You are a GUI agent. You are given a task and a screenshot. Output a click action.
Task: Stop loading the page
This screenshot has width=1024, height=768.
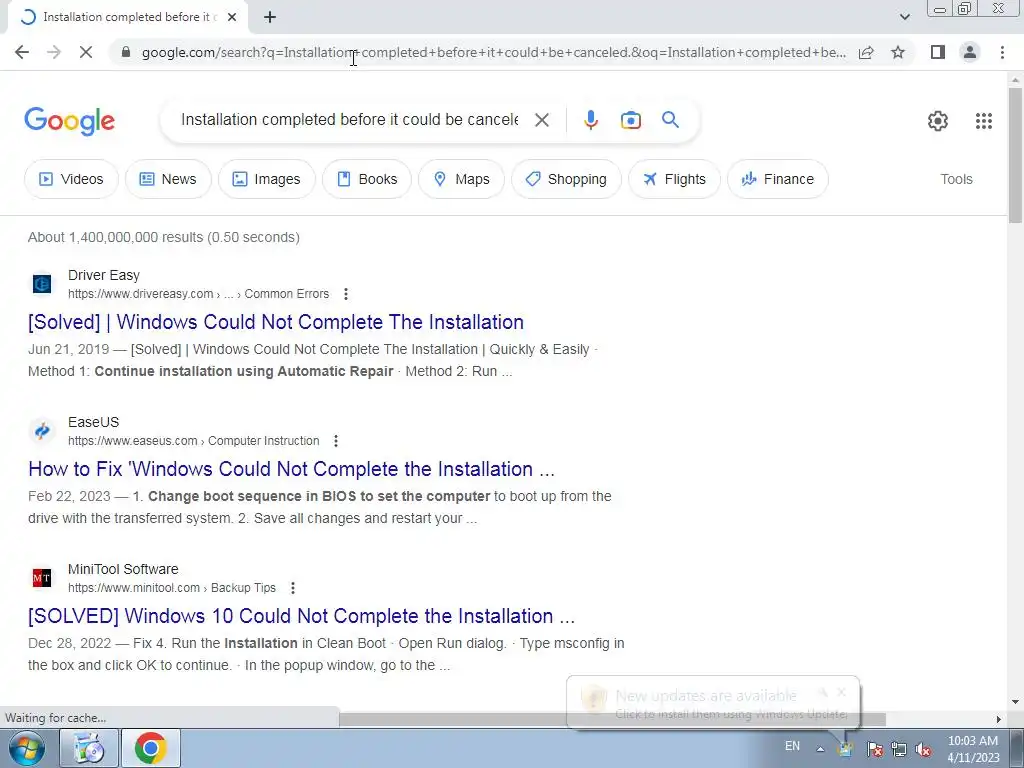86,52
